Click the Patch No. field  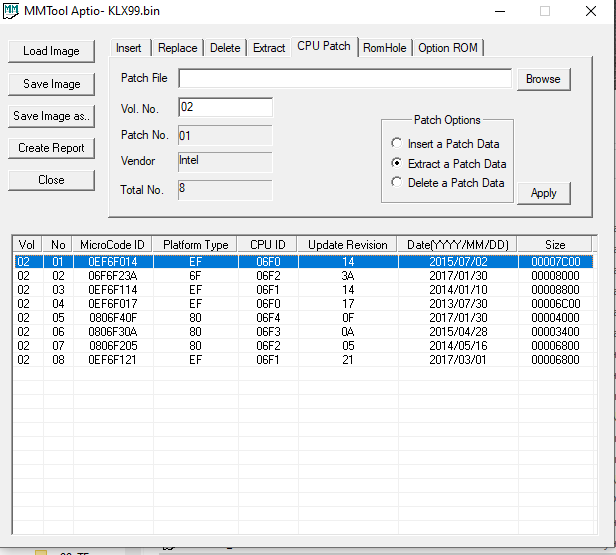225,136
